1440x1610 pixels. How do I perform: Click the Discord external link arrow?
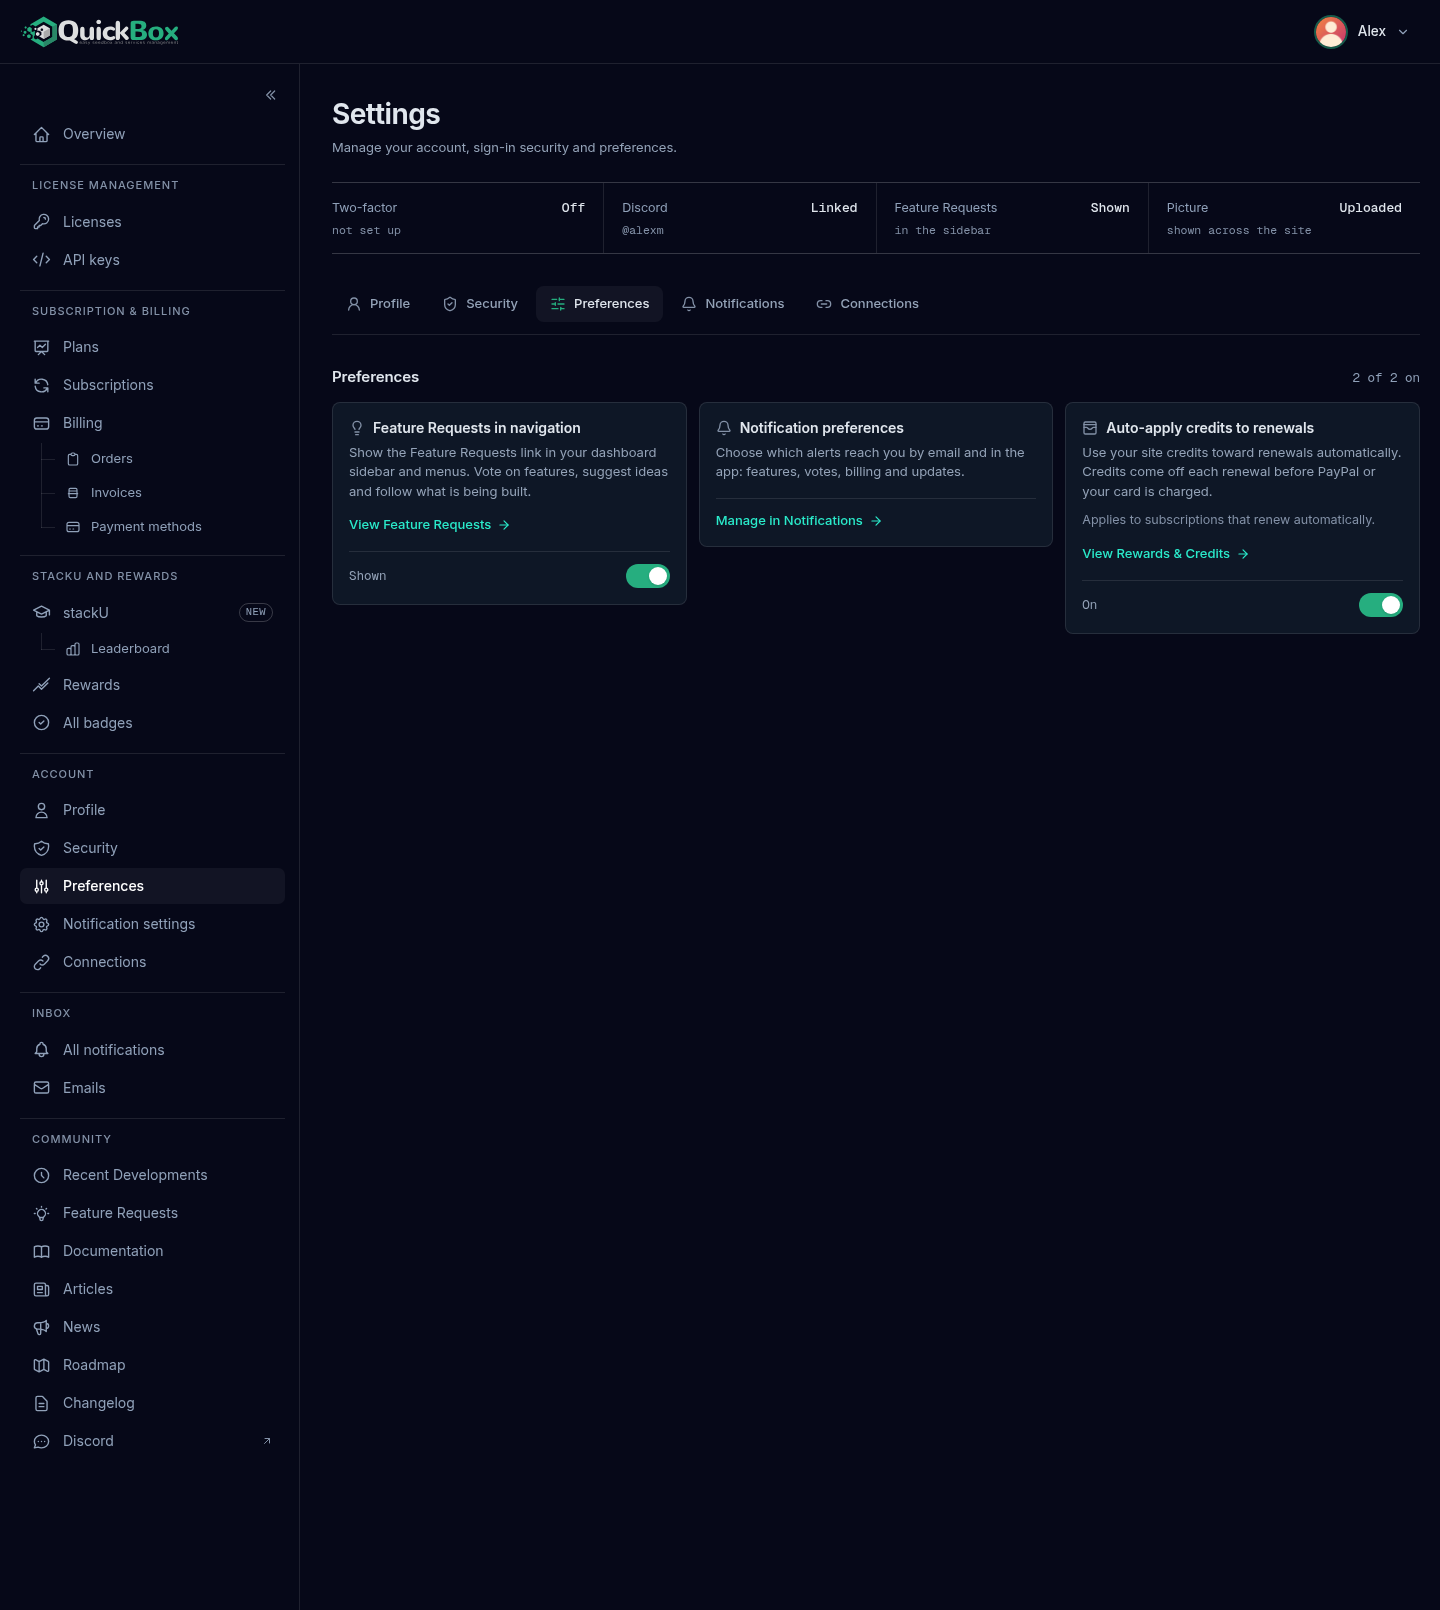click(267, 1441)
